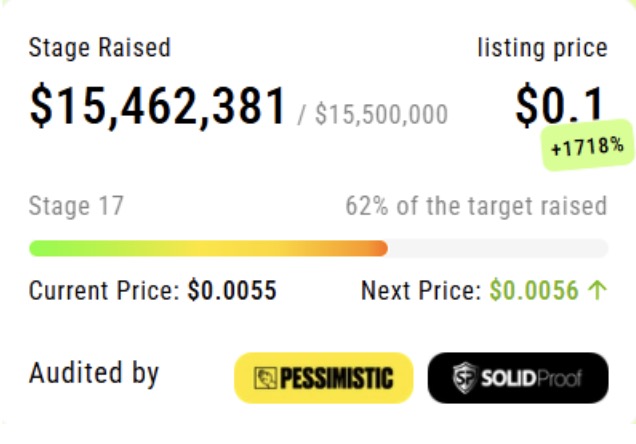This screenshot has width=636, height=444.
Task: Click the Stage 17 label
Action: point(76,206)
